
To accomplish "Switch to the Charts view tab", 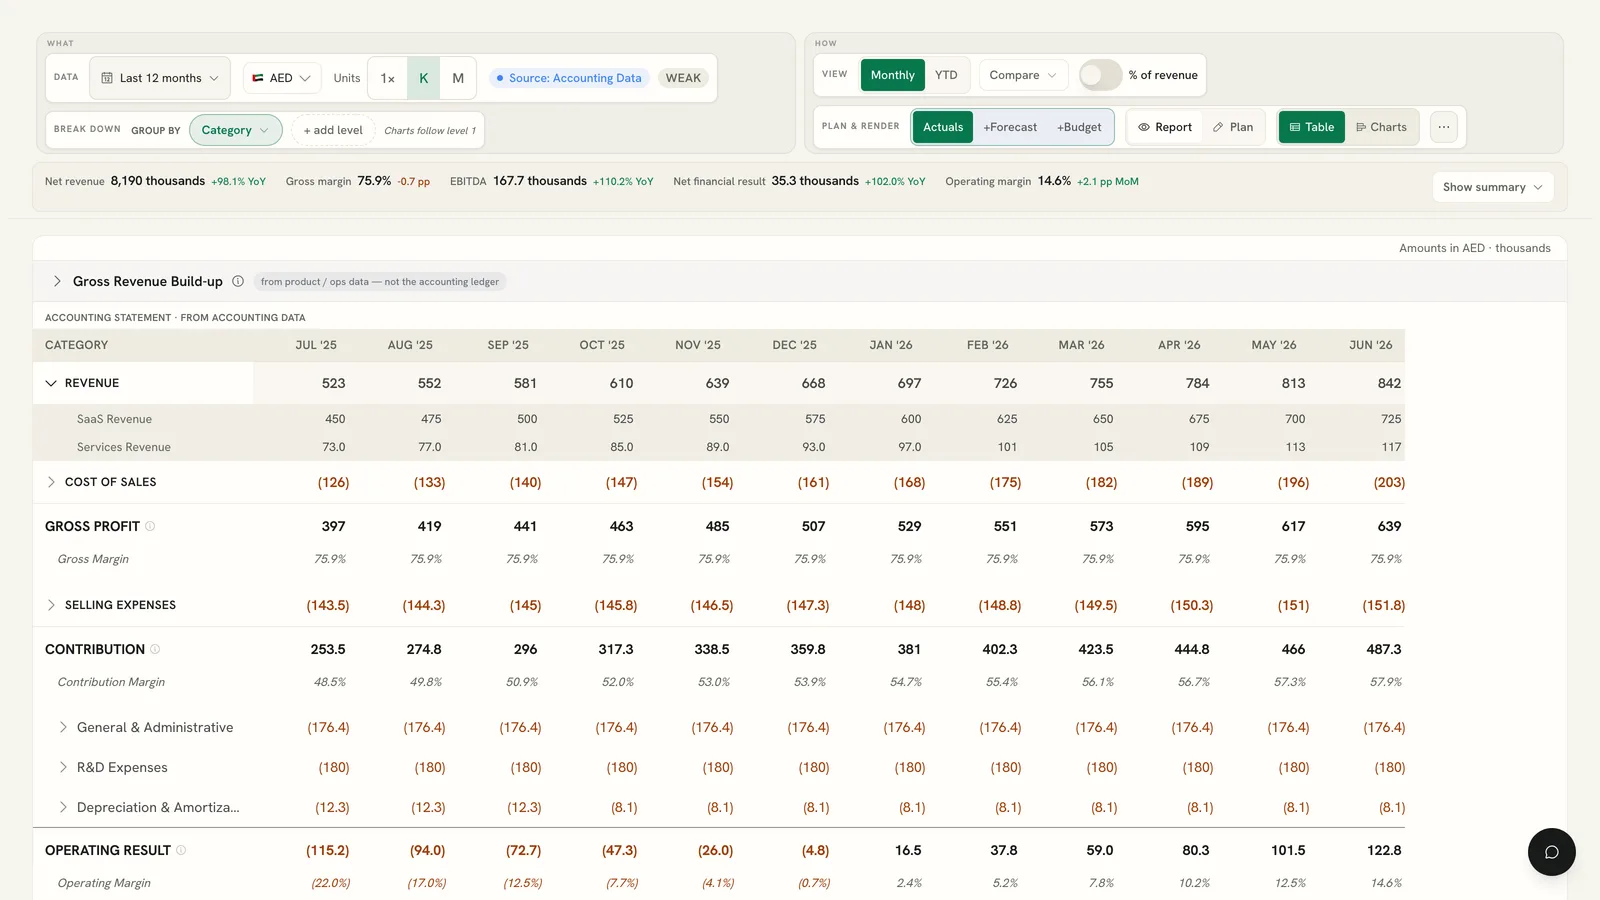I will 1382,127.
